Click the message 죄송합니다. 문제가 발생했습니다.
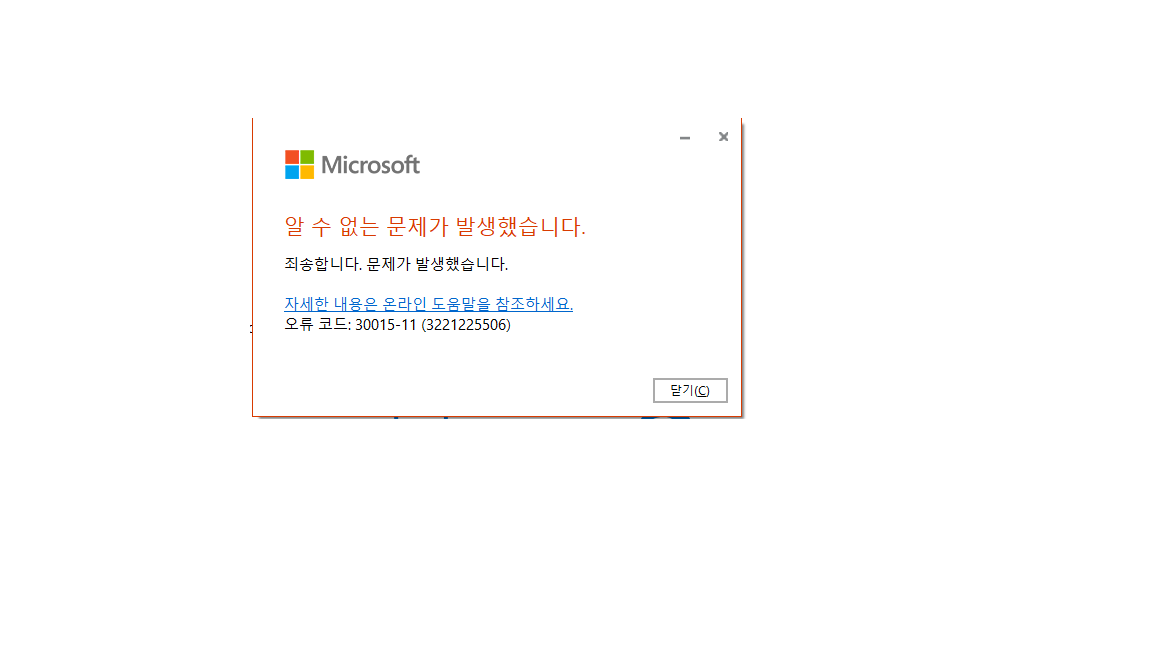 [396, 264]
